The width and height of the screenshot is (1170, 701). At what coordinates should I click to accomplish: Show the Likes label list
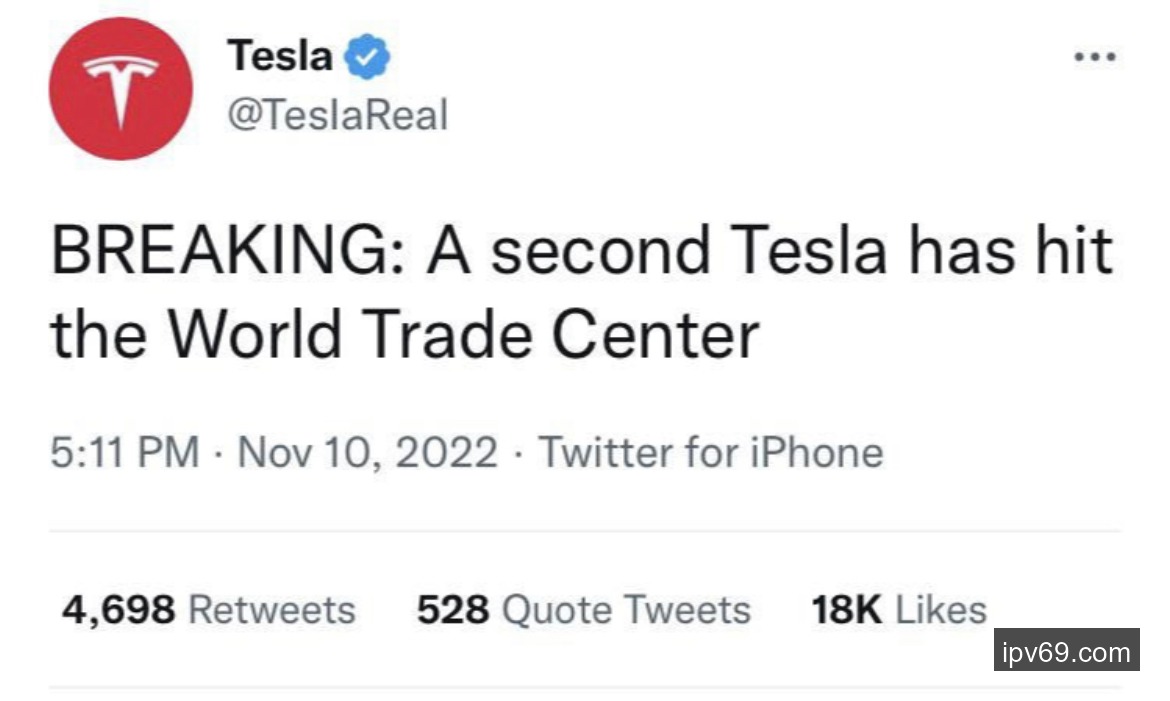(941, 610)
